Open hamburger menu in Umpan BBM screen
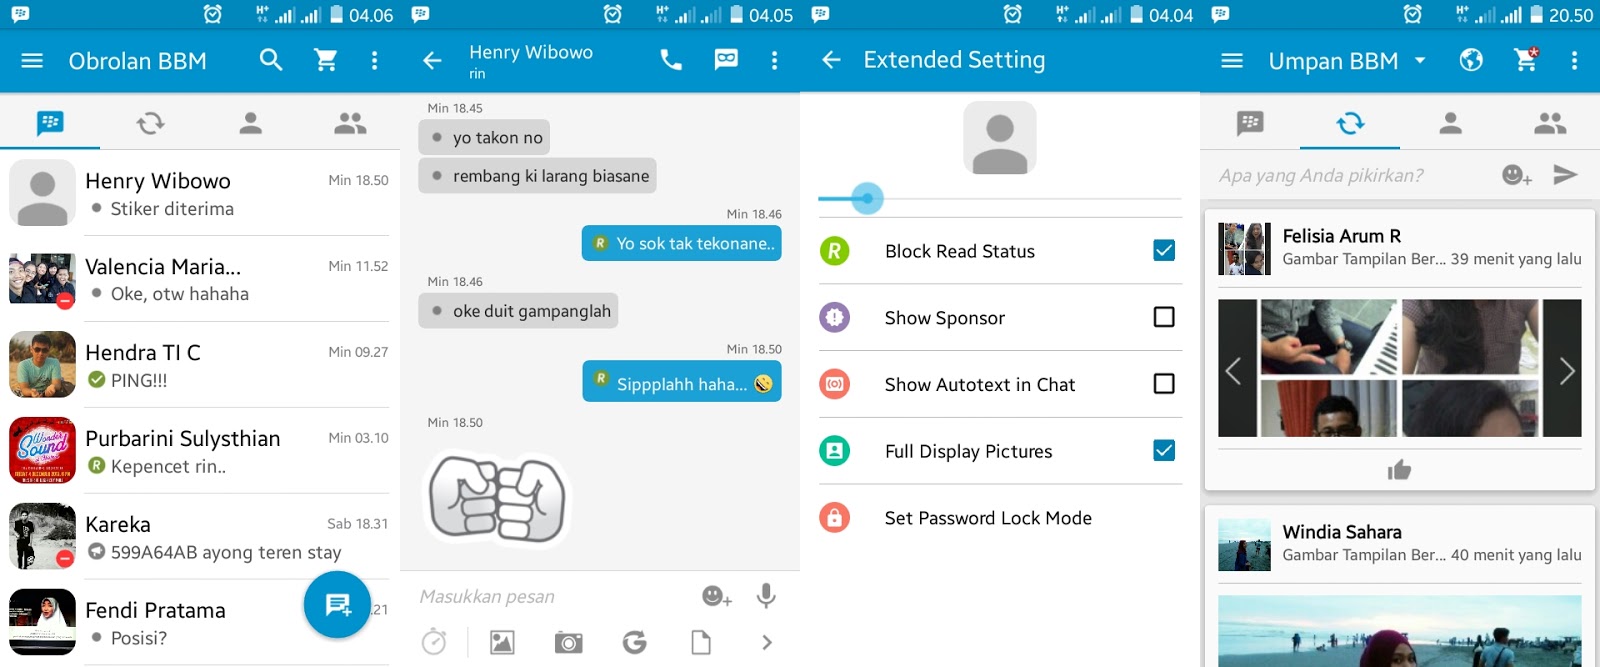Screen dimensions: 1600x667 [1232, 61]
